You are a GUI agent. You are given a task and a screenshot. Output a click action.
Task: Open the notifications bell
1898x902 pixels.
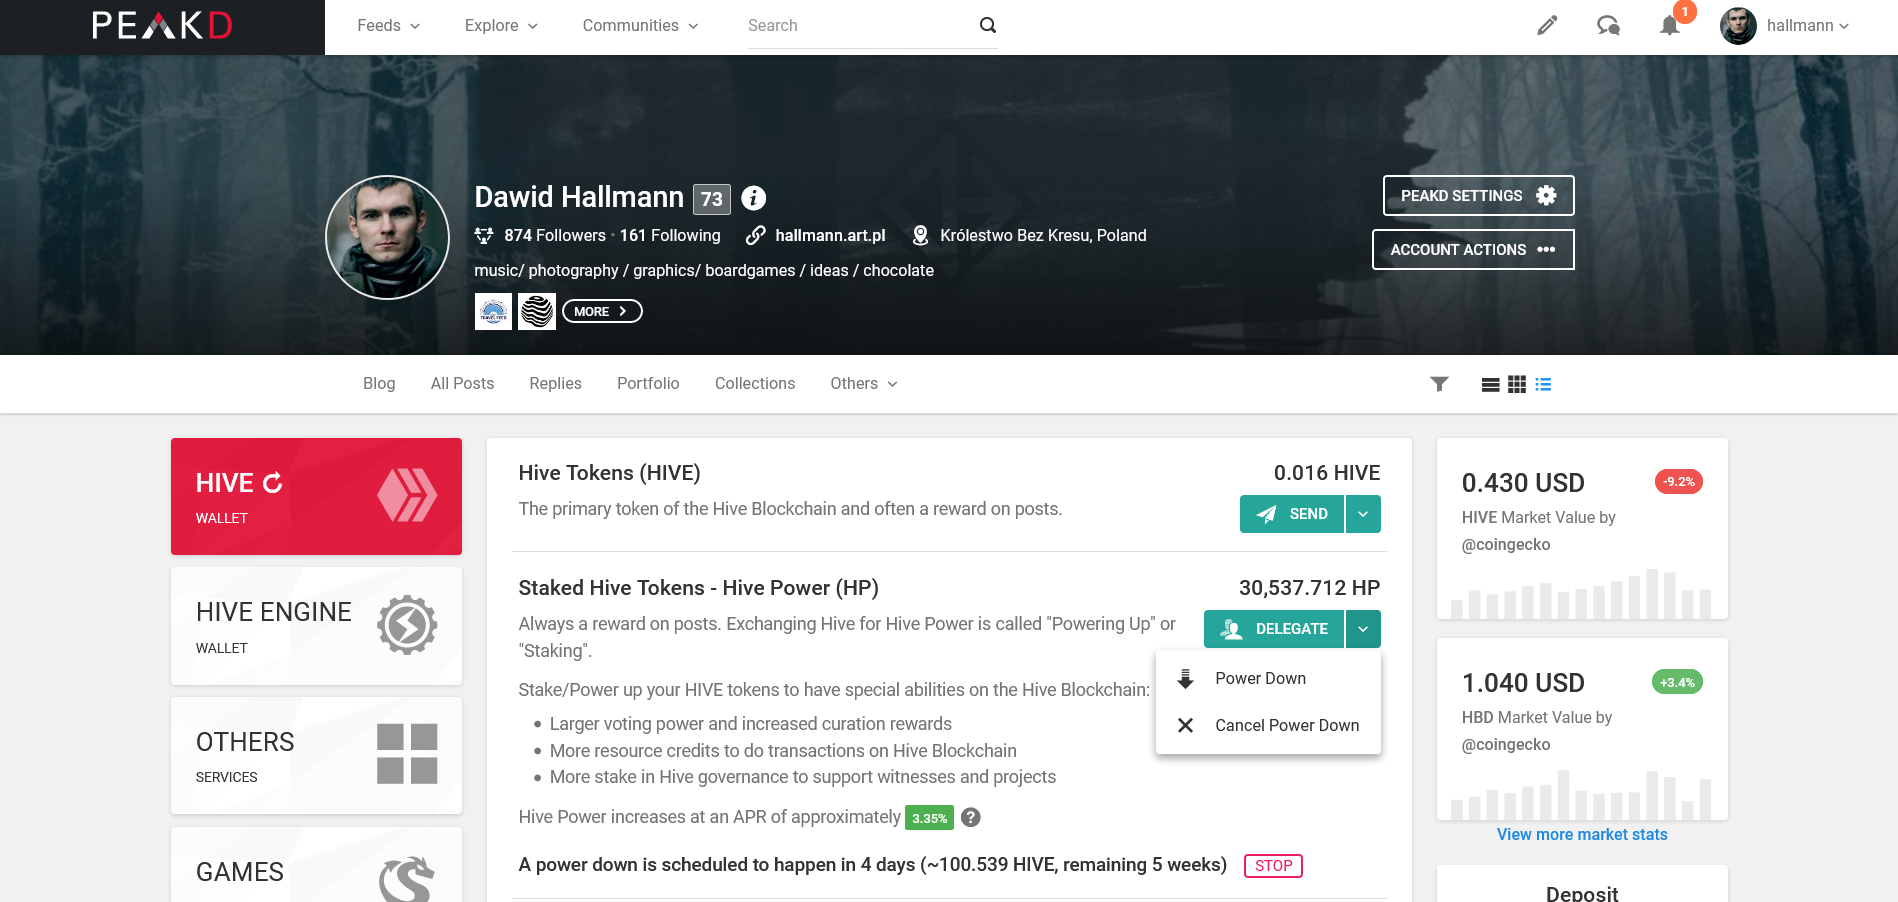coord(1670,26)
